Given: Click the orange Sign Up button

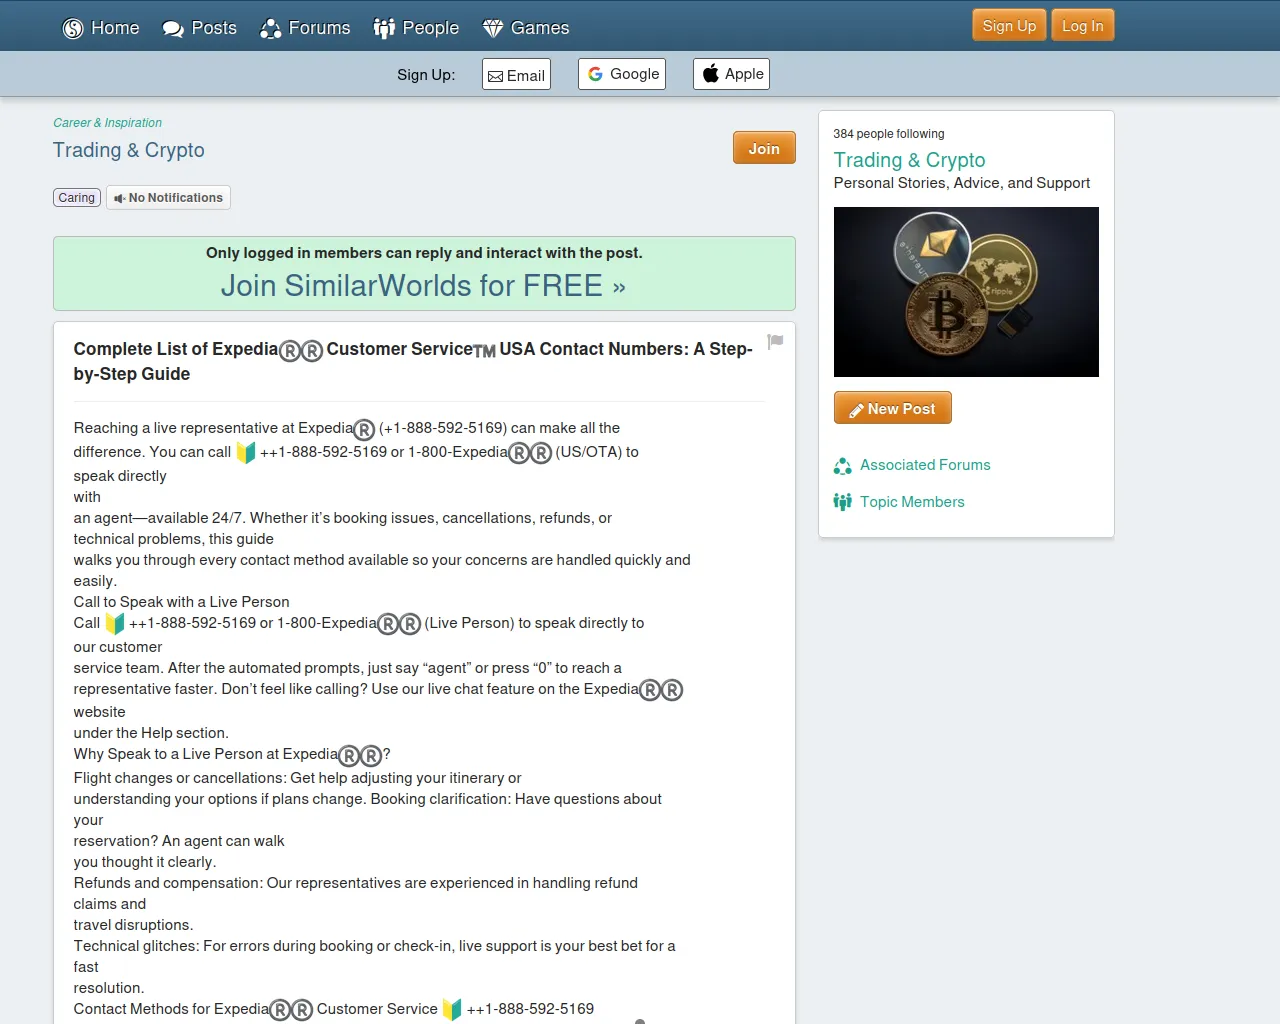Looking at the screenshot, I should (x=1009, y=26).
